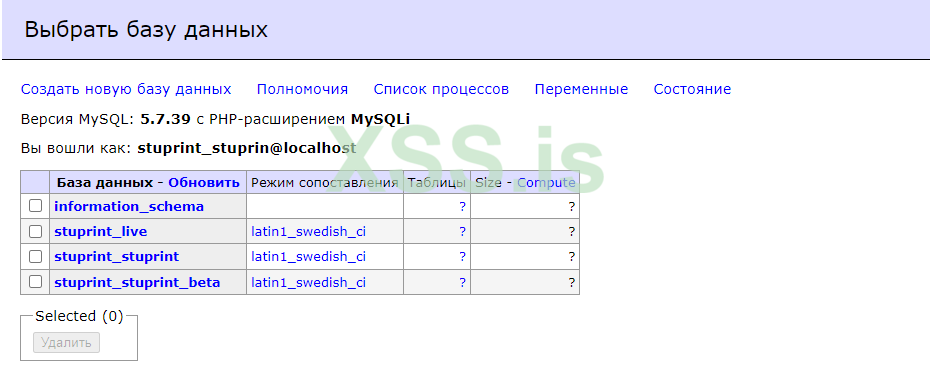Open the 'Создать новую базу данных' link
The height and width of the screenshot is (380, 930).
126,90
